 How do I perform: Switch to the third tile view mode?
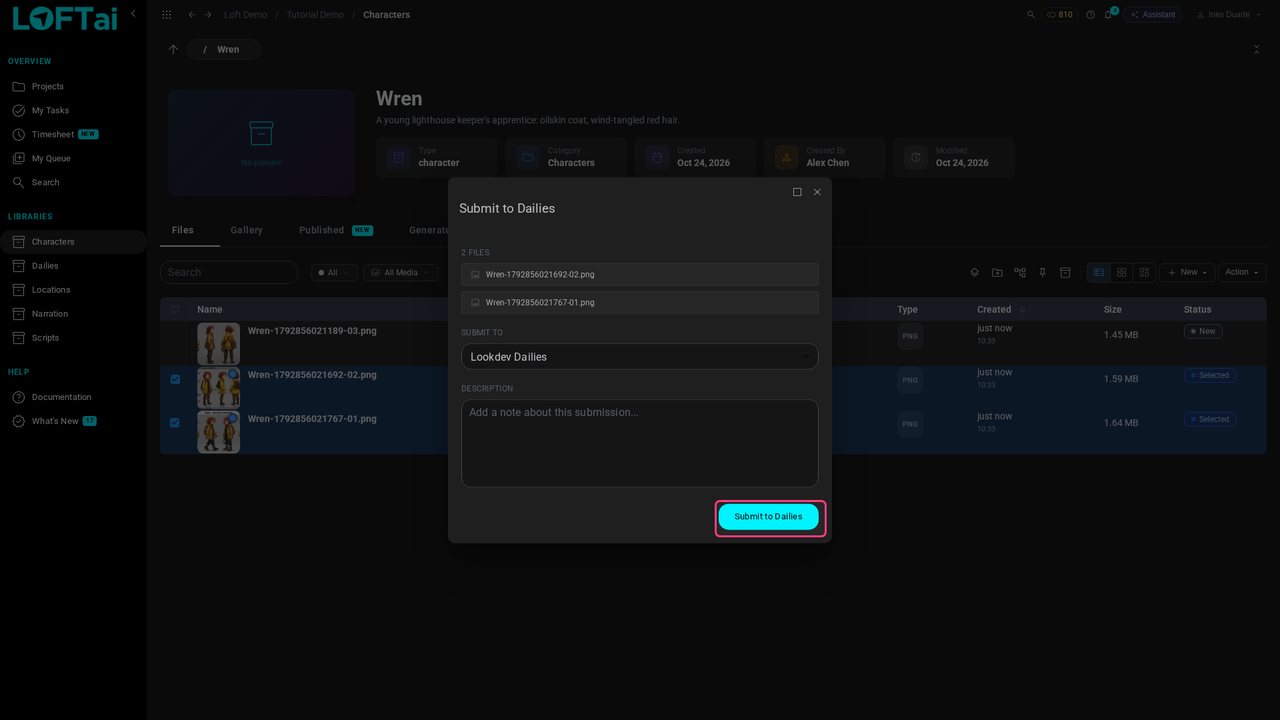[x=1145, y=272]
